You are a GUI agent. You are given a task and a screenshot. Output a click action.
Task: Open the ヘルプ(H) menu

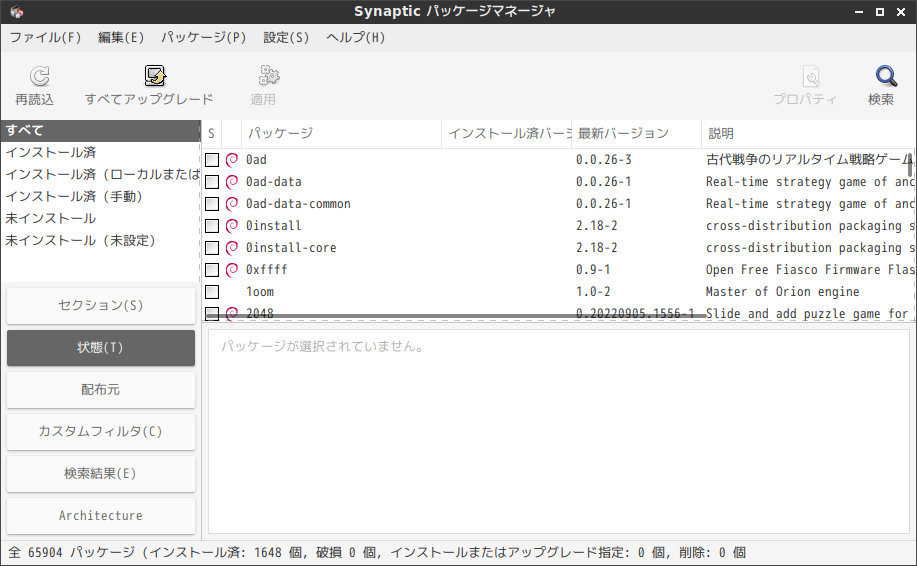(x=356, y=37)
